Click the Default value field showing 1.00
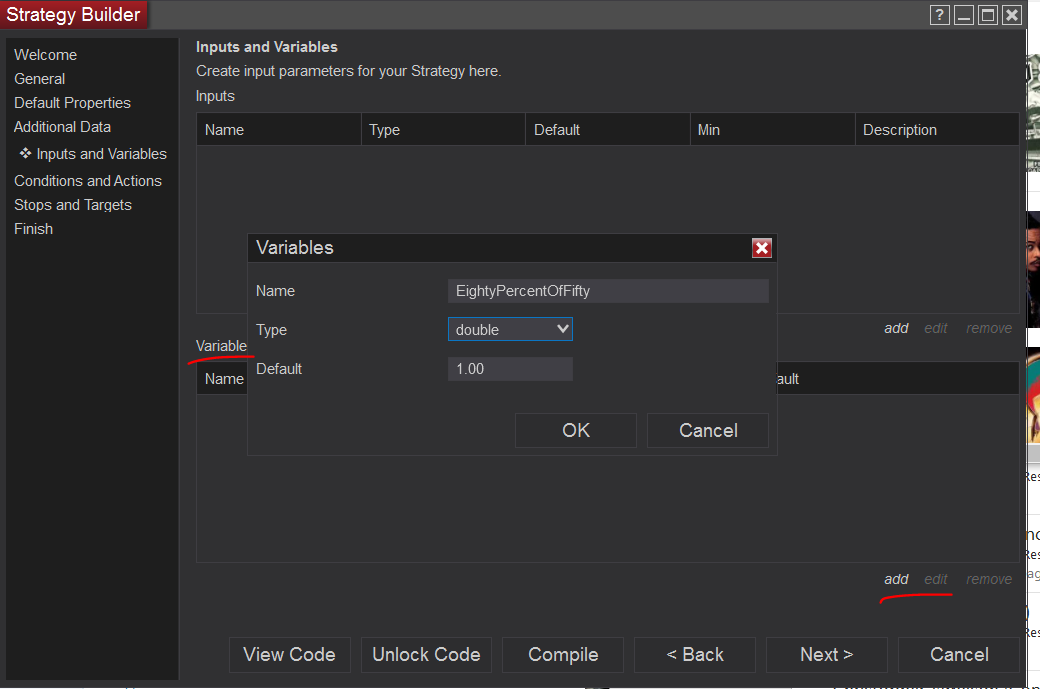 click(510, 369)
